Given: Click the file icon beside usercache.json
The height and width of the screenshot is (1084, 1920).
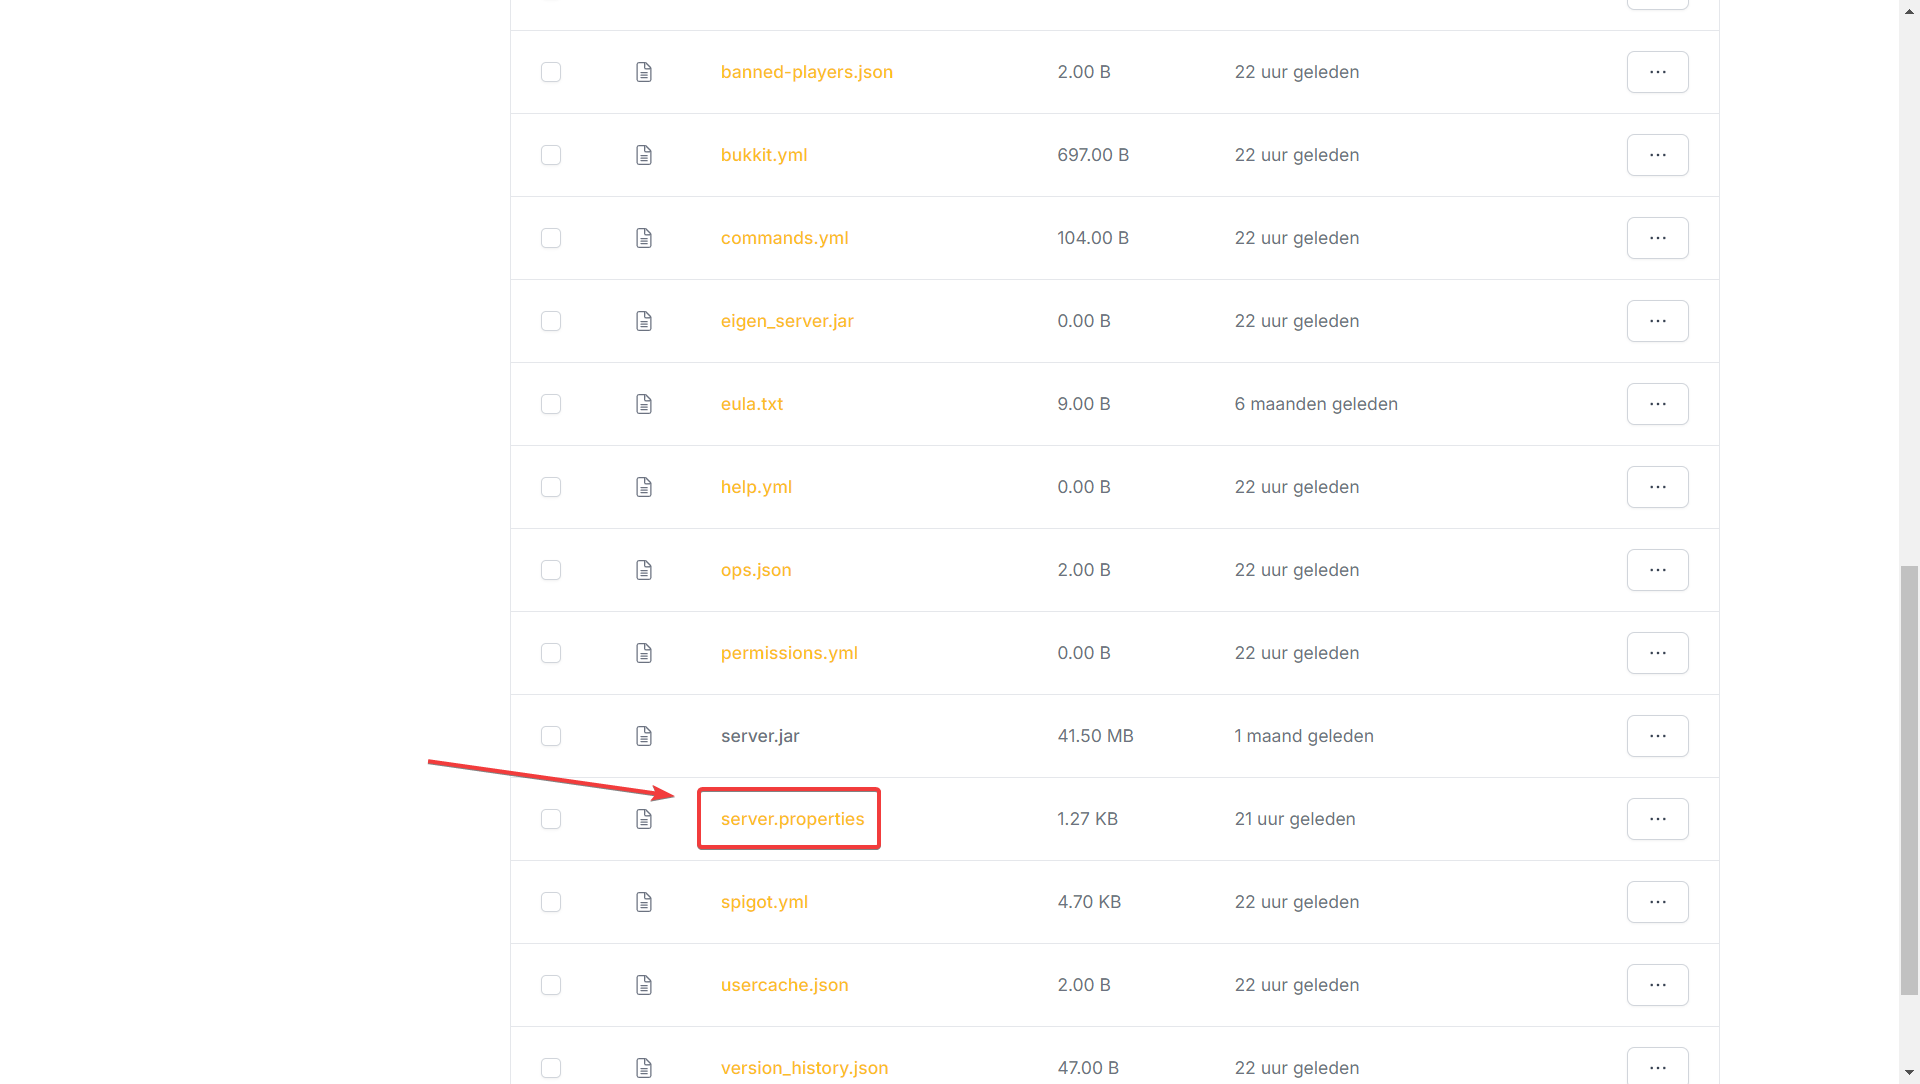Looking at the screenshot, I should tap(644, 985).
